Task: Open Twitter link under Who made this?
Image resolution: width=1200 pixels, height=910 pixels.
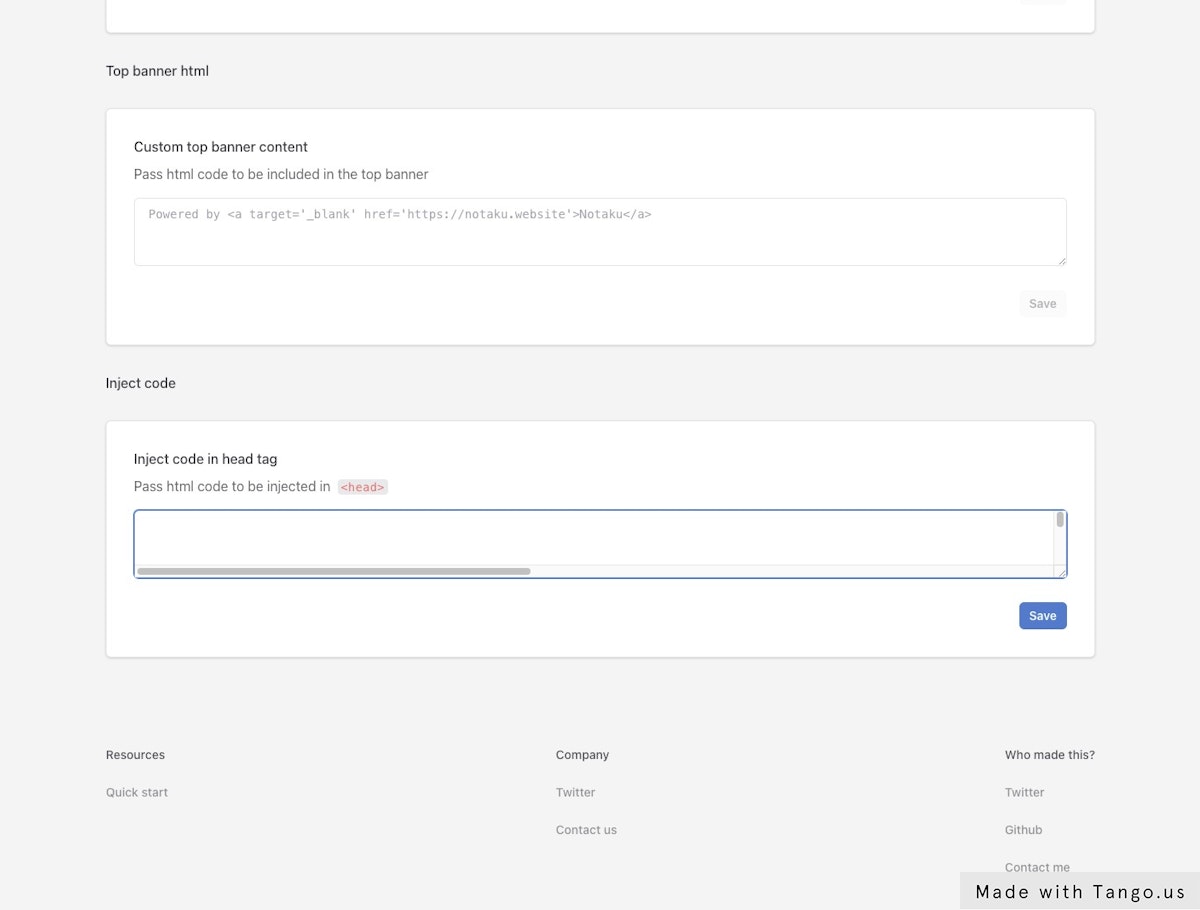Action: pos(1024,793)
